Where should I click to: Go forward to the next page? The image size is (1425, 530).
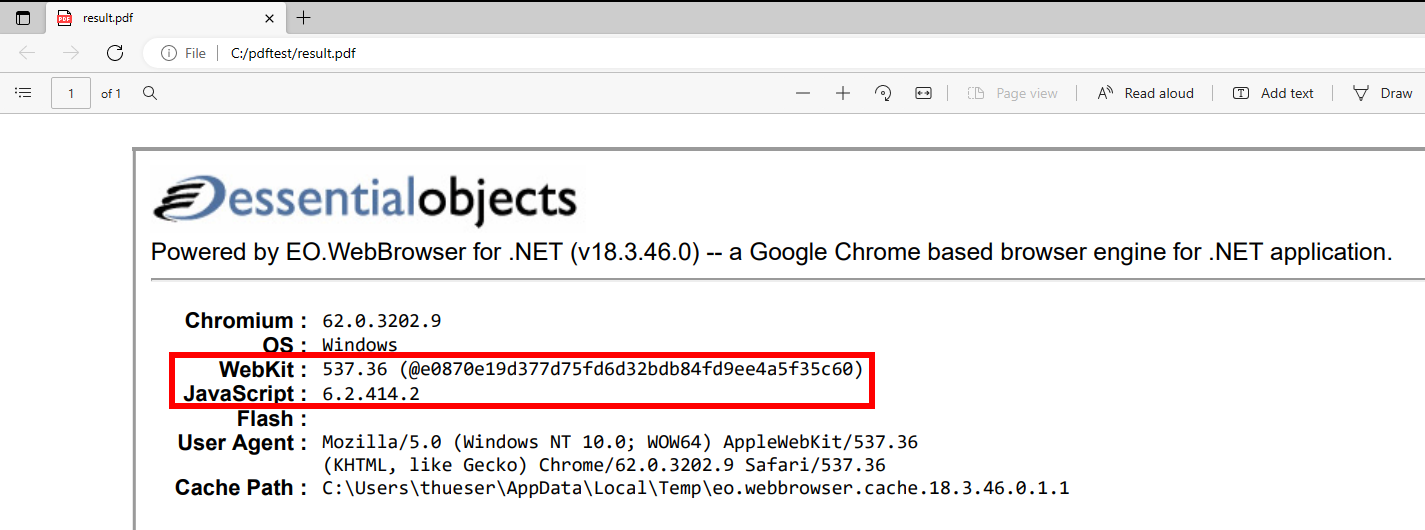pos(70,53)
